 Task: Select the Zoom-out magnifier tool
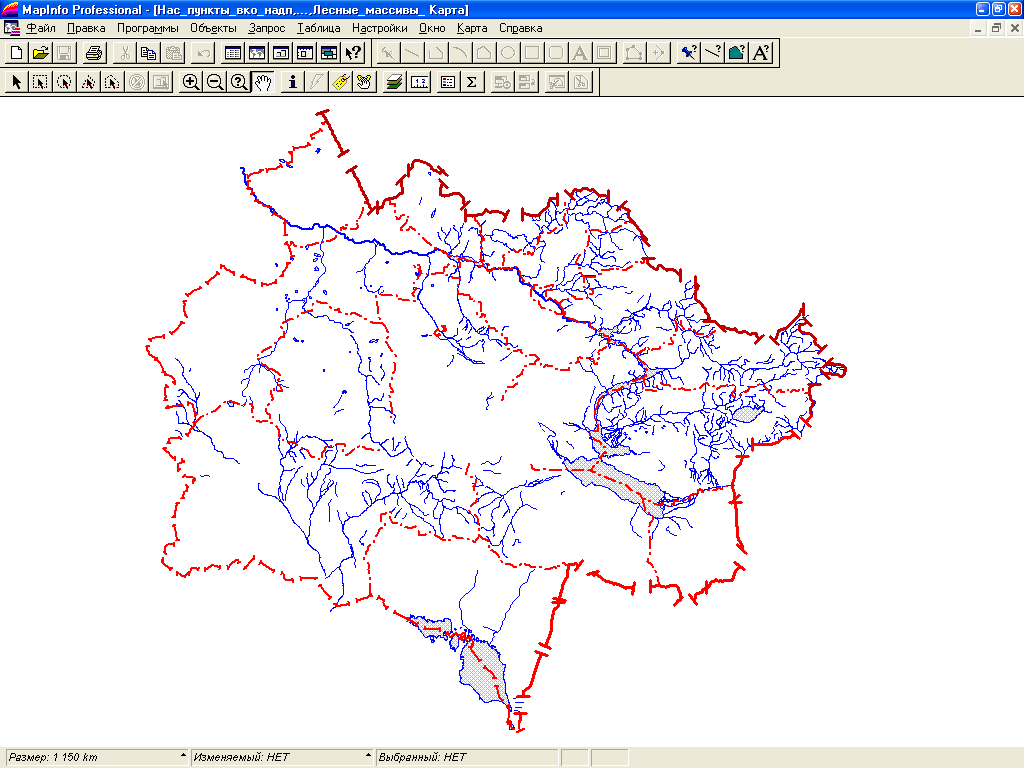point(214,82)
